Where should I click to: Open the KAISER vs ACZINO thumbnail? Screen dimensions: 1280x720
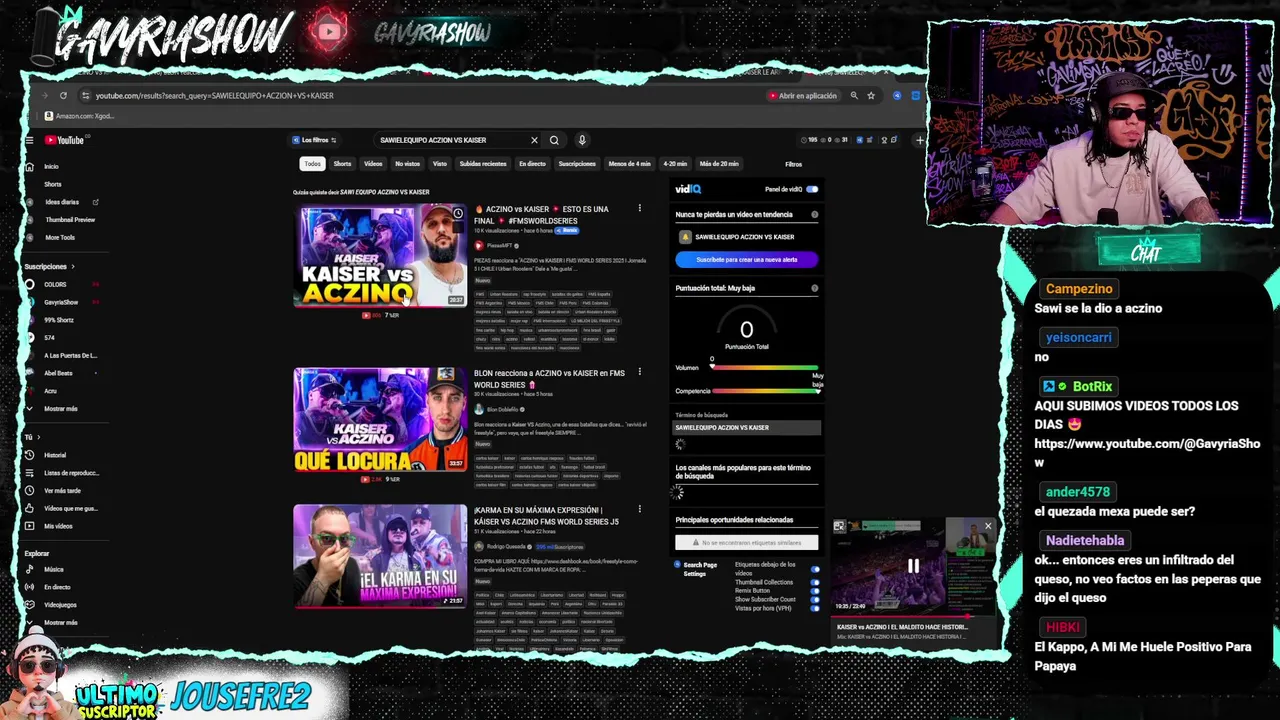[380, 256]
